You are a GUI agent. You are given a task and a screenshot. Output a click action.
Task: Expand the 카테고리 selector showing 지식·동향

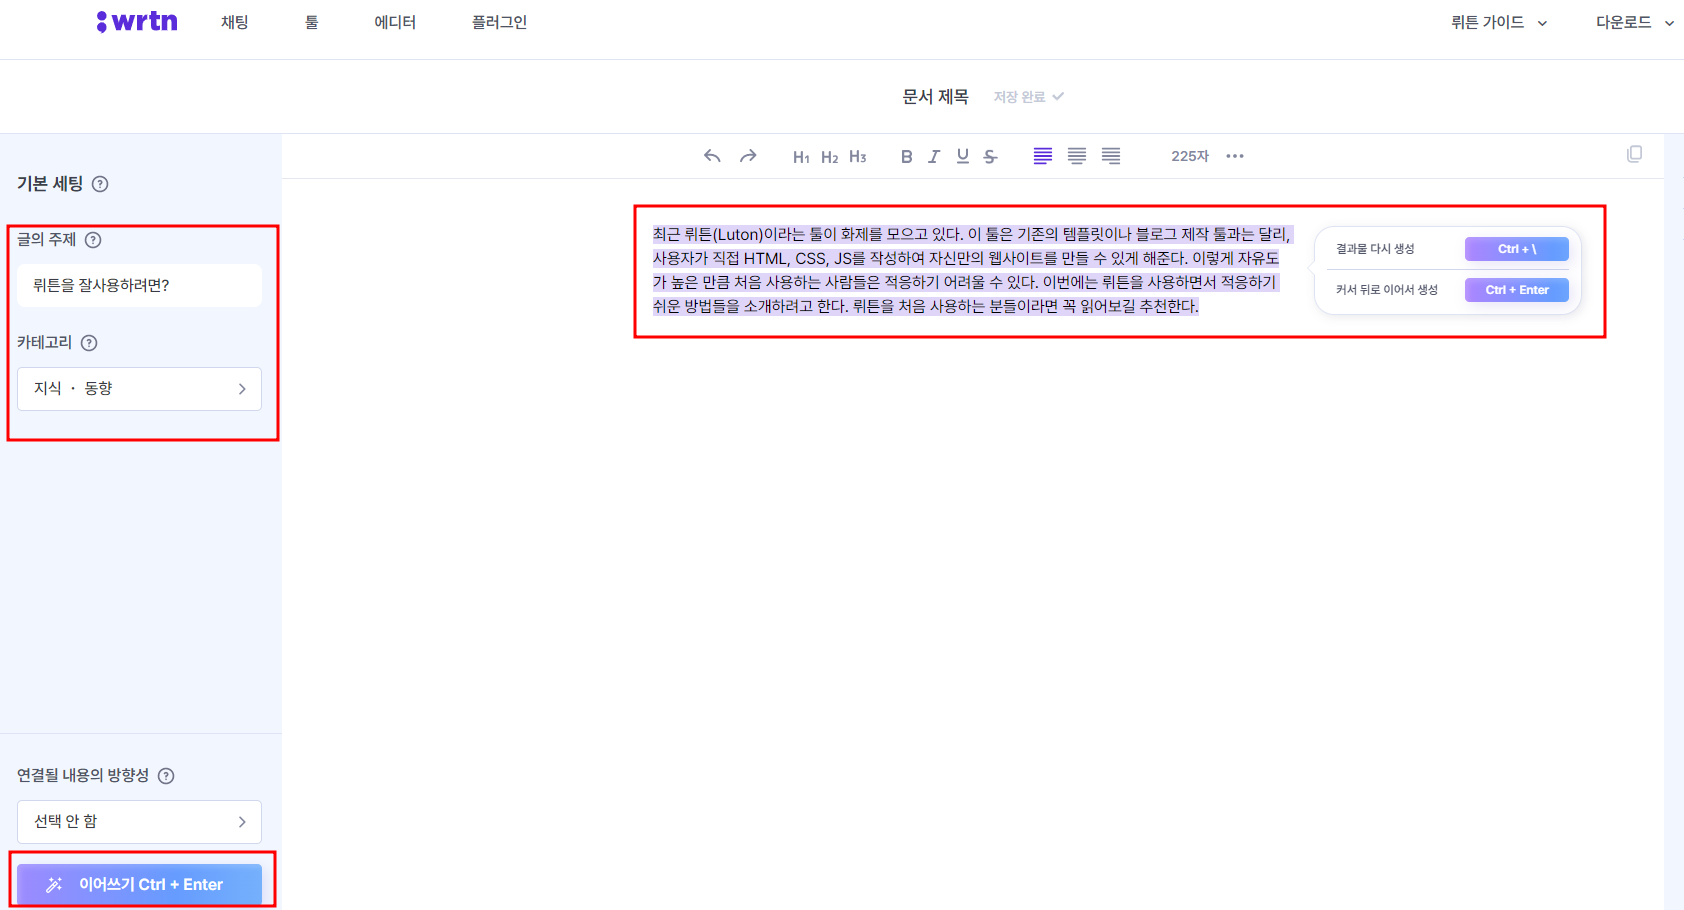139,389
